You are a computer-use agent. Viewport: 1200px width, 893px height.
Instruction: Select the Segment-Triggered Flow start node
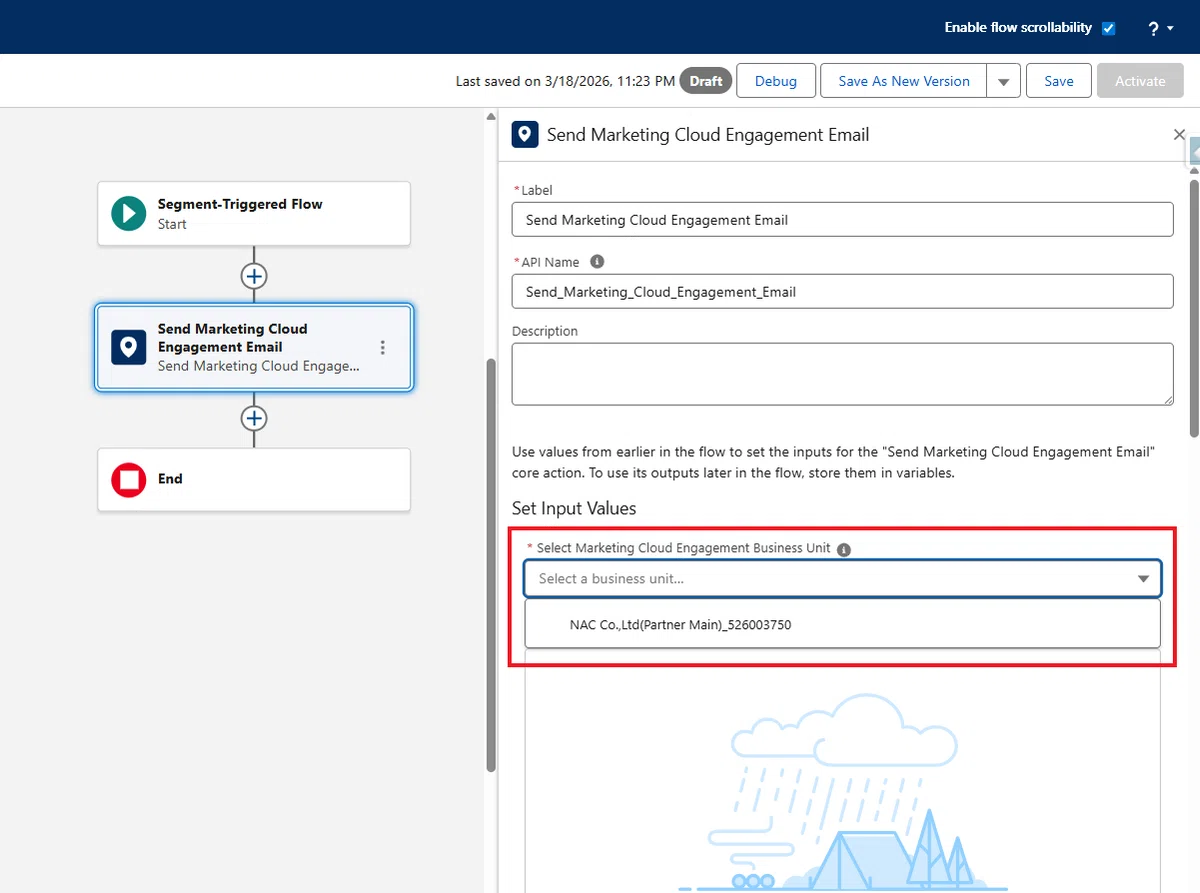[254, 213]
